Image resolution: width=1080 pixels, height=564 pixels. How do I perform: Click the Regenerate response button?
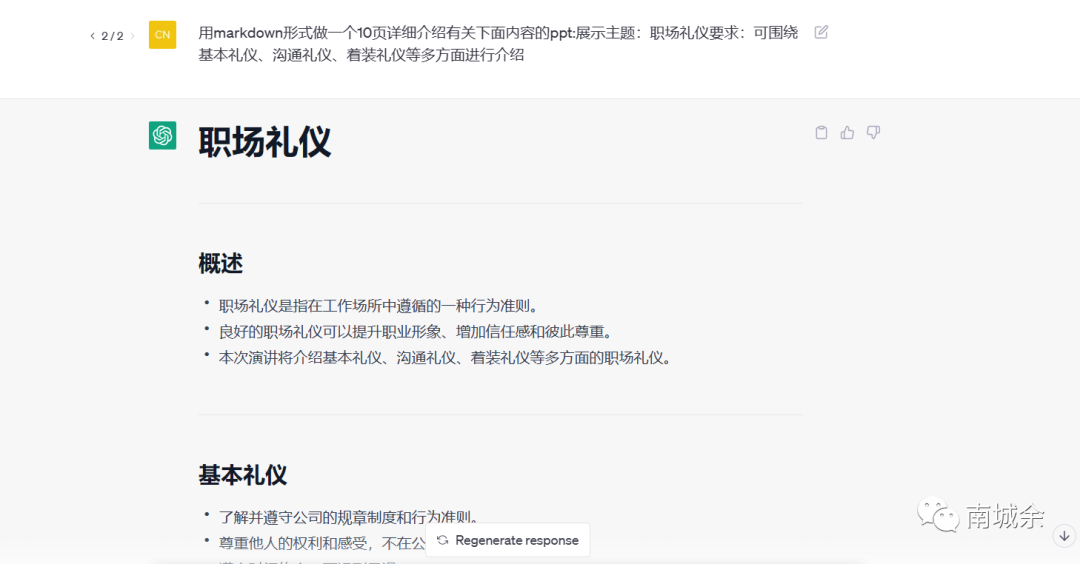click(508, 540)
